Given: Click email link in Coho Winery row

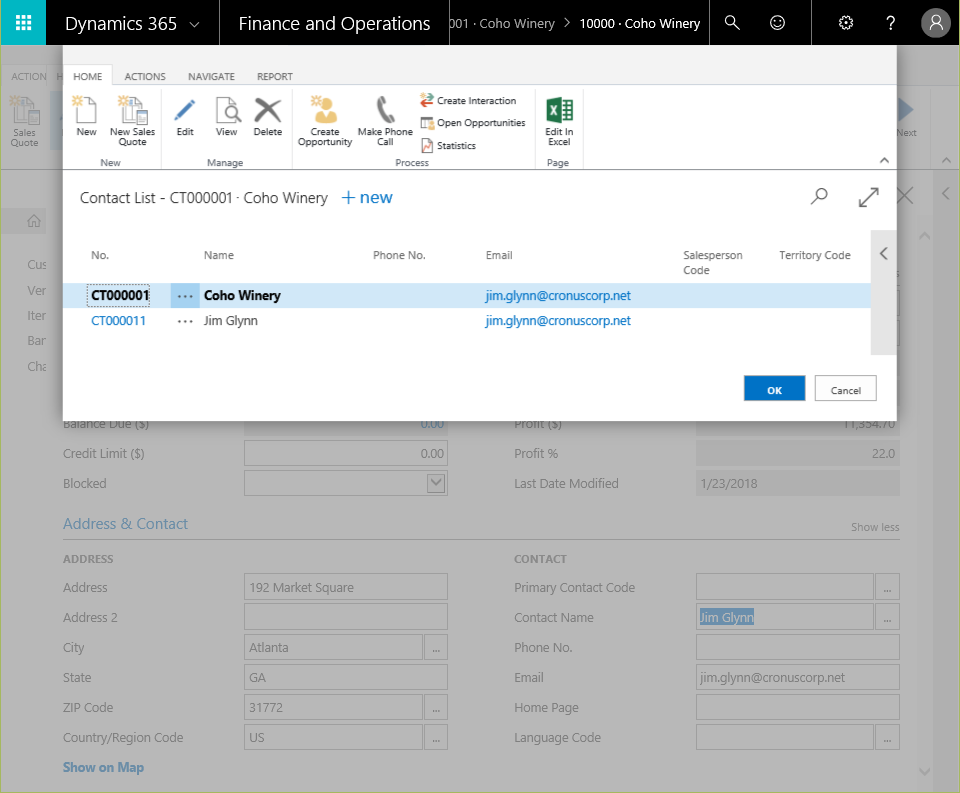Looking at the screenshot, I should pyautogui.click(x=558, y=296).
